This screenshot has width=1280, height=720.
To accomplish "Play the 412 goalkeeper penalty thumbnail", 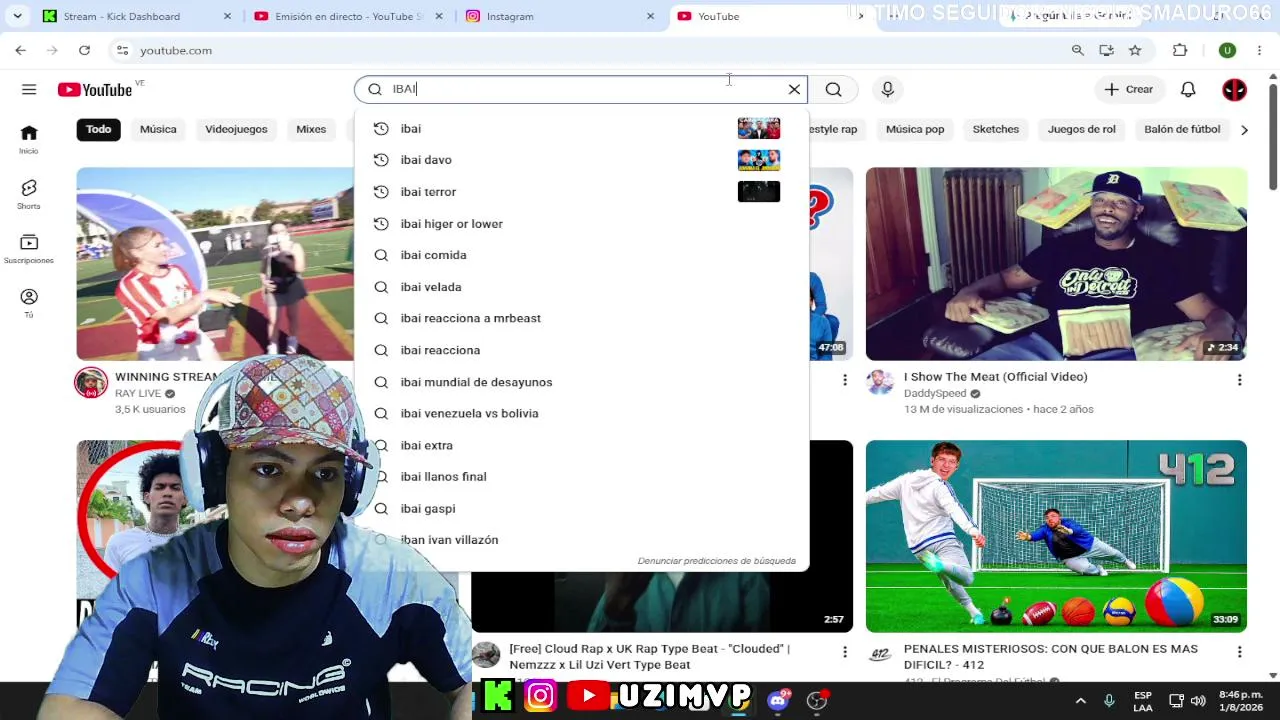I will (1056, 536).
